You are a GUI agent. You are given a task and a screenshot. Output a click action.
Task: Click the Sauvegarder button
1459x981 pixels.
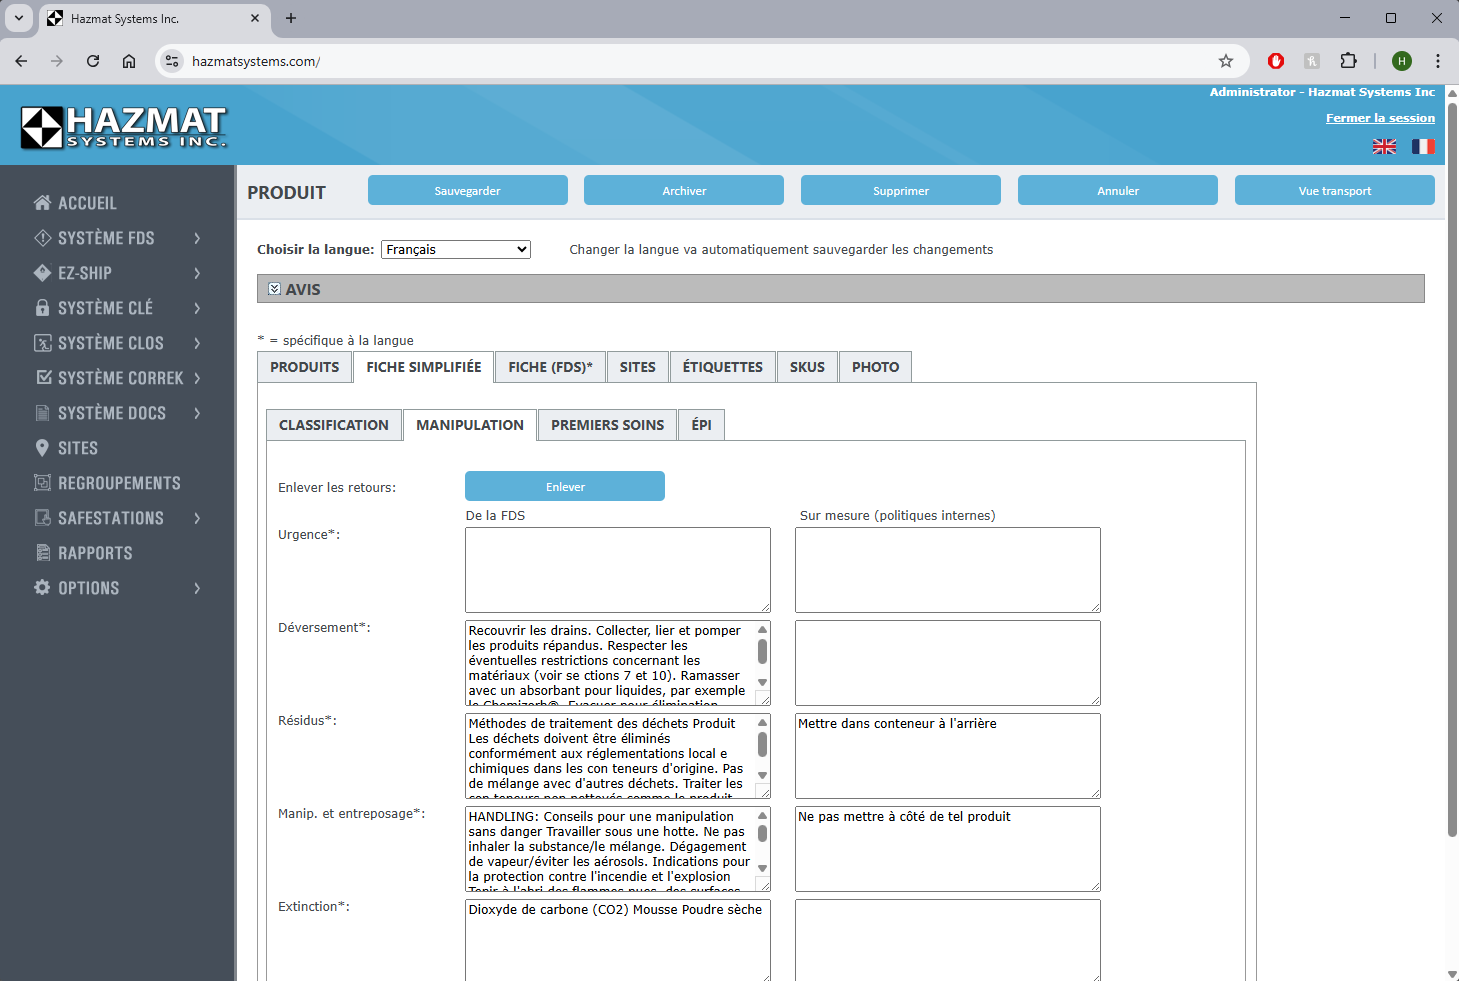(x=467, y=191)
